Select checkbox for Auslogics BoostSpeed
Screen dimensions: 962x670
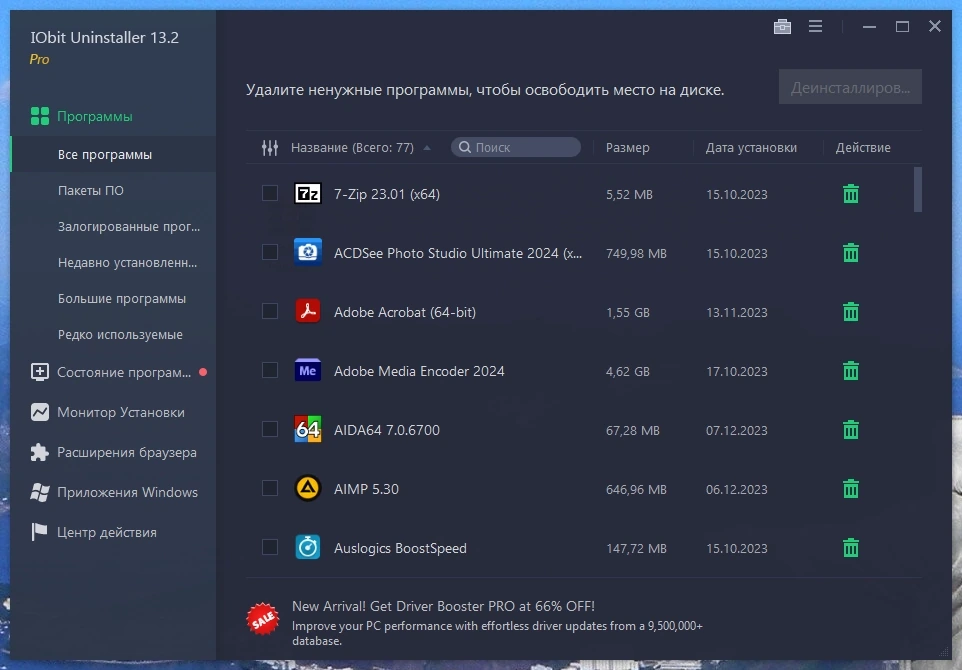[270, 547]
